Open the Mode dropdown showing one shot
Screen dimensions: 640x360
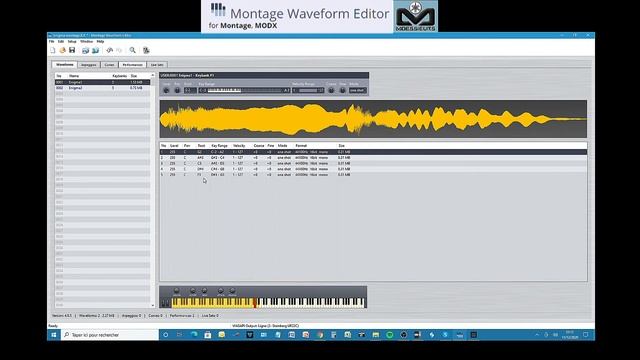[x=358, y=90]
